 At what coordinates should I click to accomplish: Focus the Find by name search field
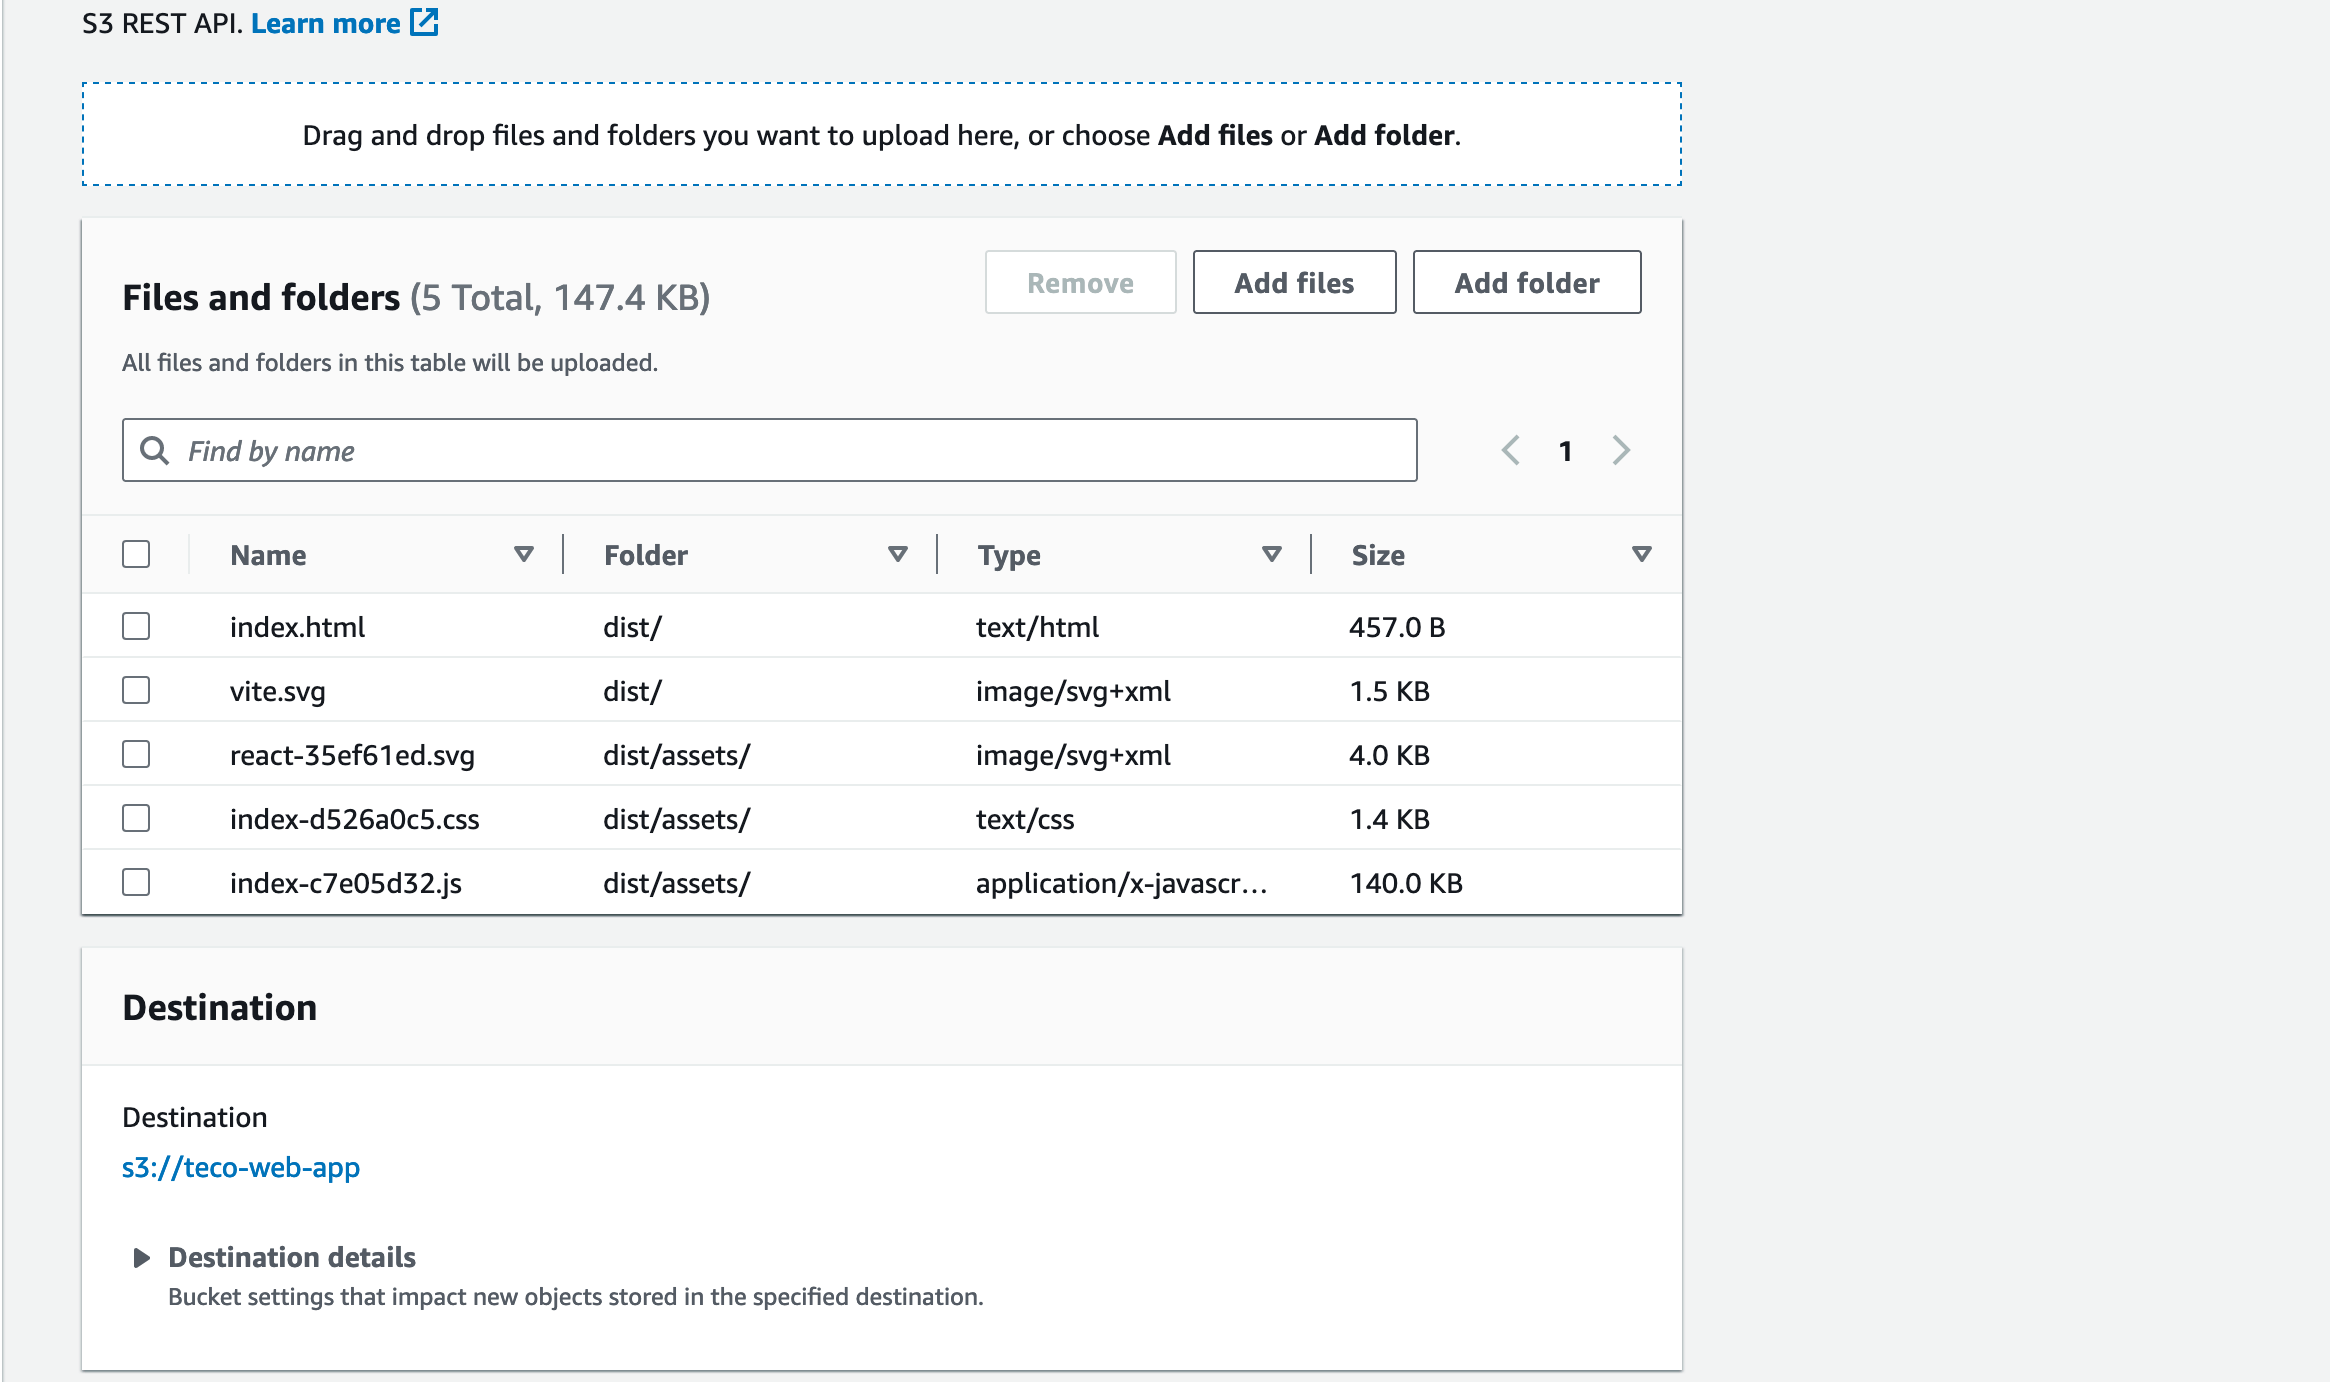770,450
